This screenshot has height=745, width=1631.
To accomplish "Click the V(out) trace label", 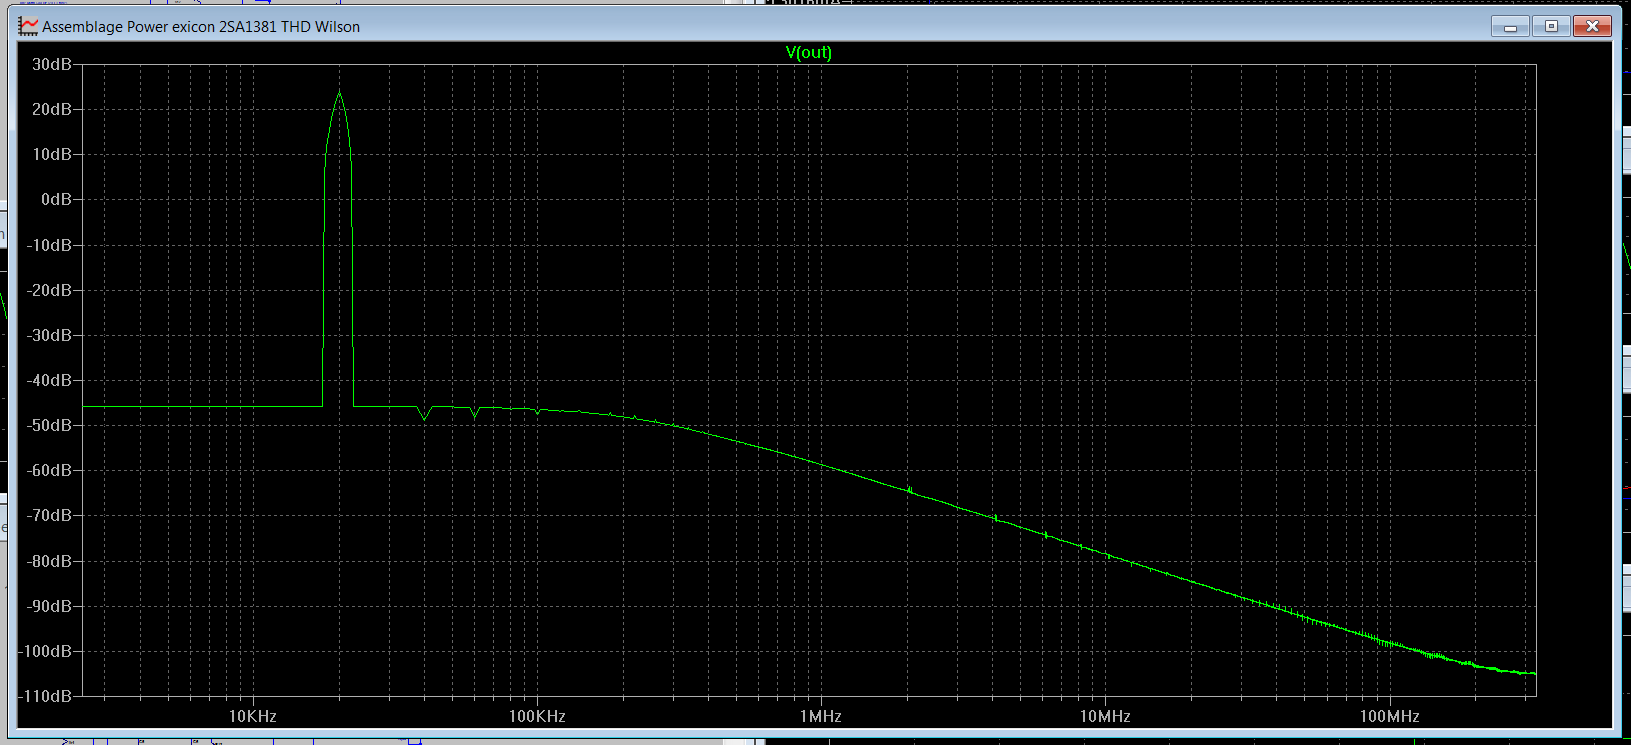I will coord(808,52).
